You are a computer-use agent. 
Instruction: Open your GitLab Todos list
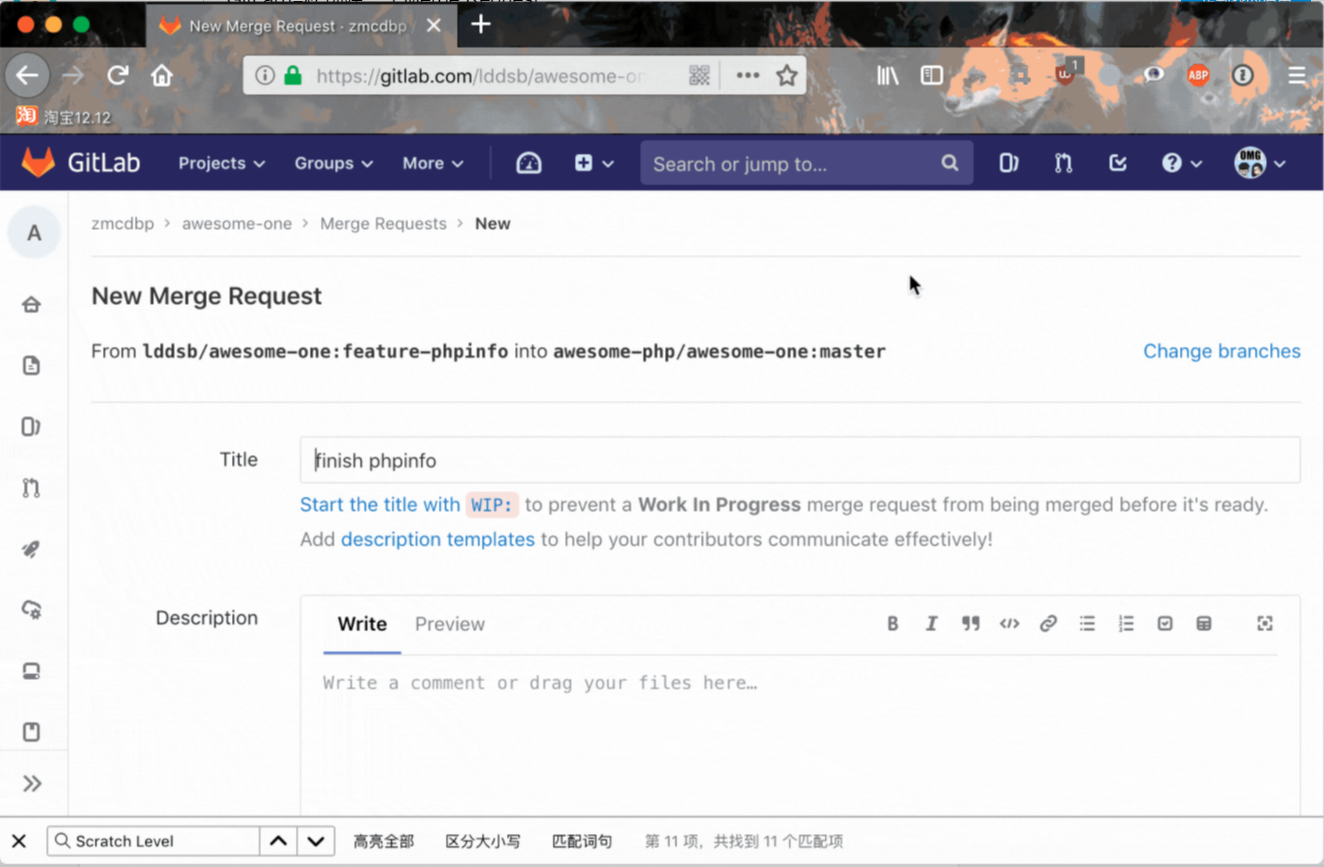(1117, 162)
